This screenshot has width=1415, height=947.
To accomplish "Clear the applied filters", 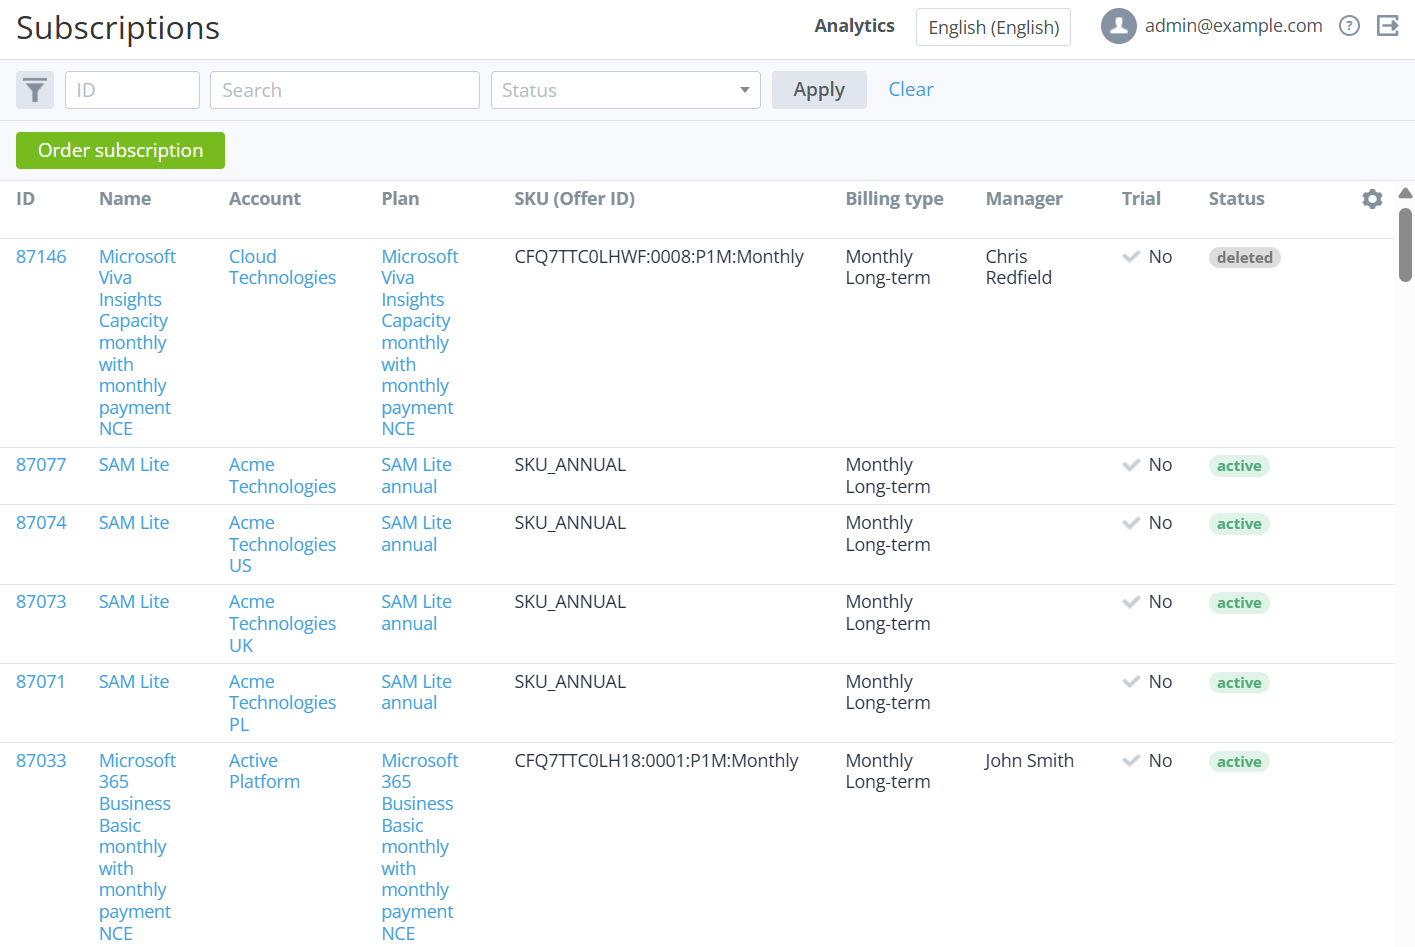I will pyautogui.click(x=911, y=89).
